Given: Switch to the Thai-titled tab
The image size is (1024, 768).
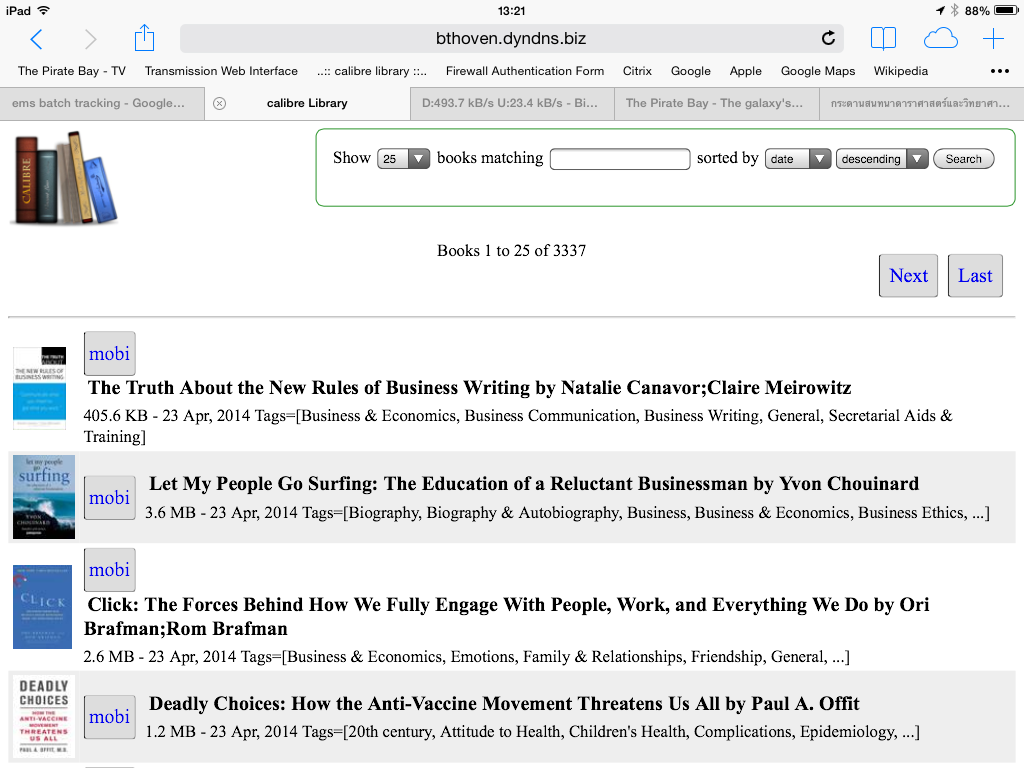Looking at the screenshot, I should click(921, 103).
